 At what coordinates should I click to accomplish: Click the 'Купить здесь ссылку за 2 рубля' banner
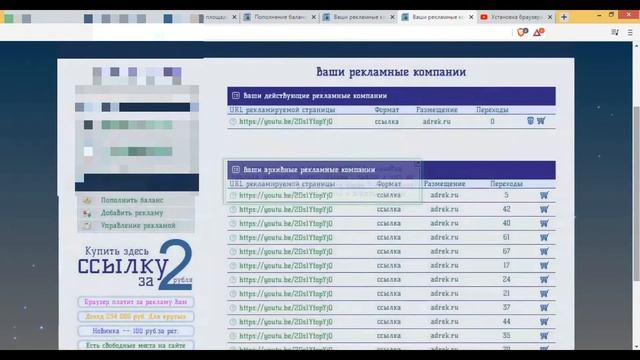(x=135, y=265)
